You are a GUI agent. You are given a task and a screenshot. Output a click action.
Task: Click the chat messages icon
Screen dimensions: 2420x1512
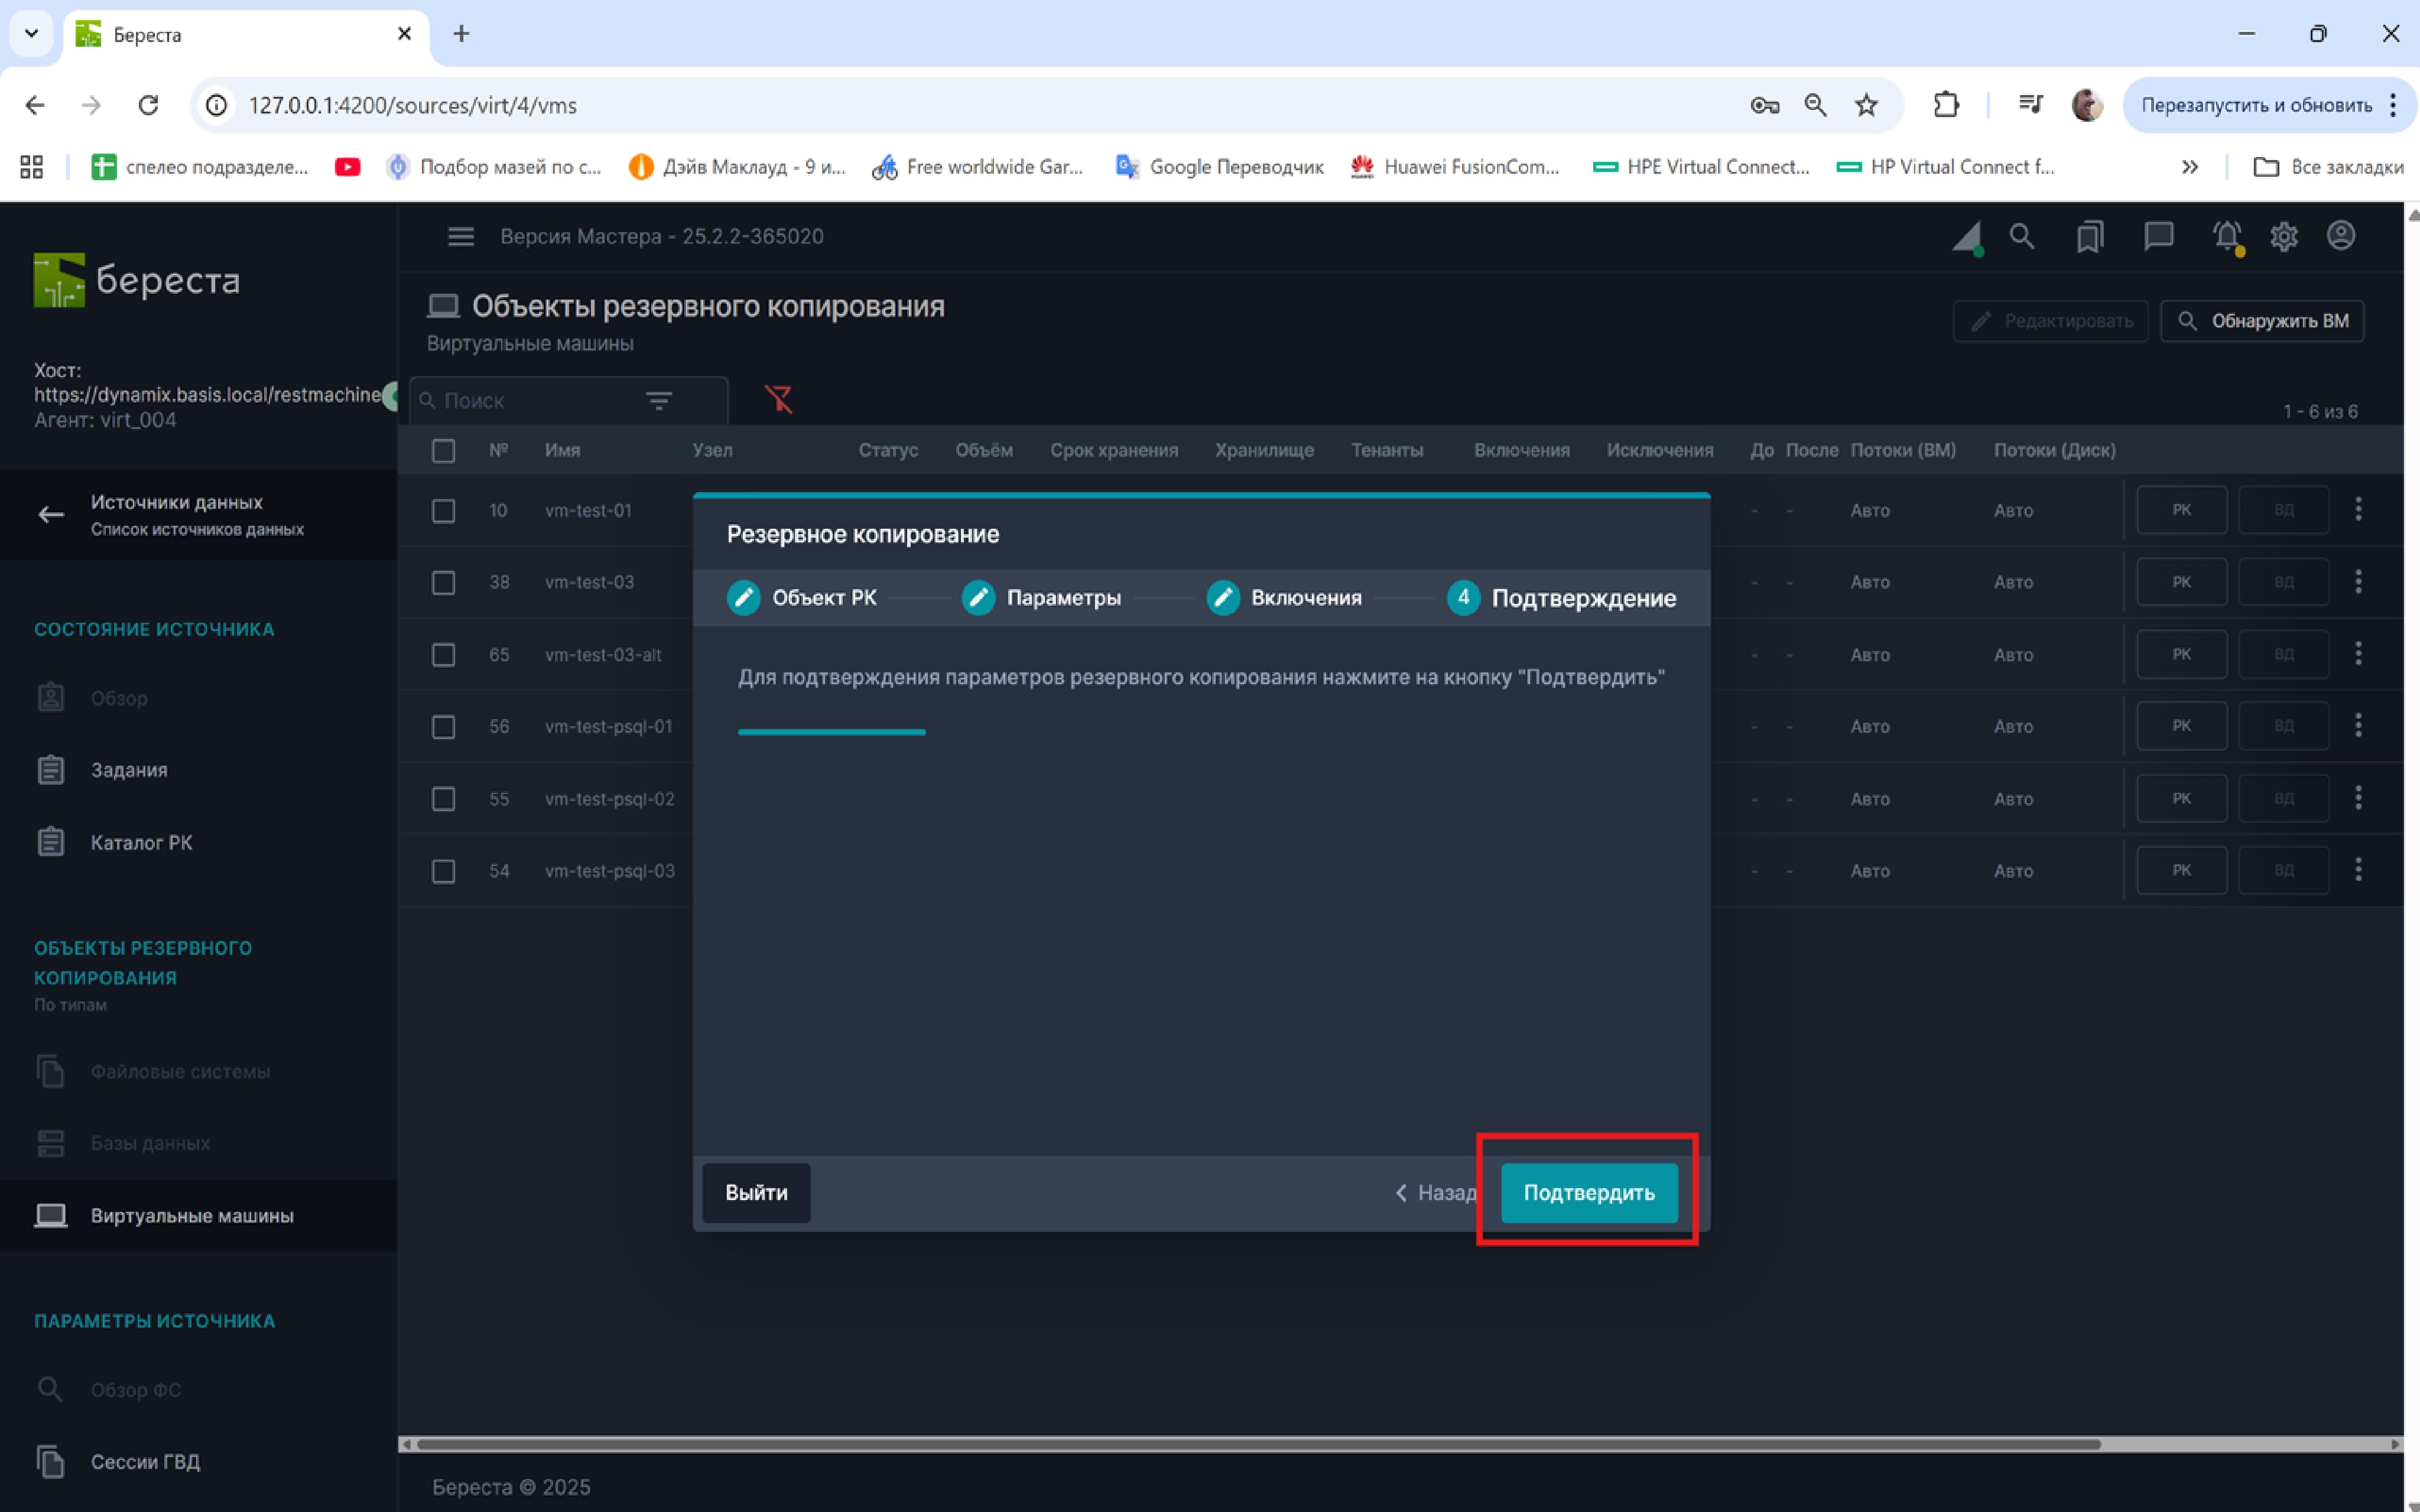(2158, 237)
